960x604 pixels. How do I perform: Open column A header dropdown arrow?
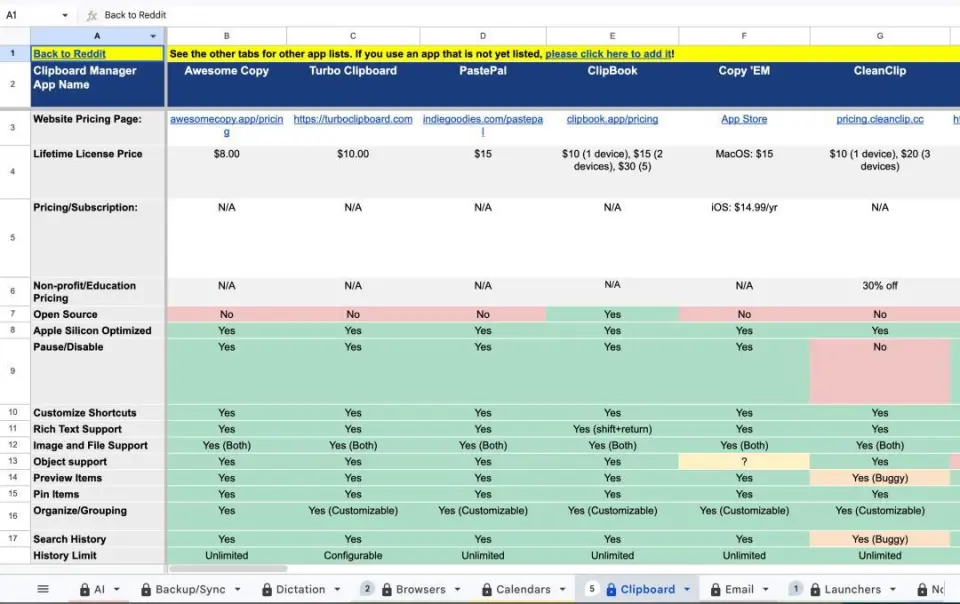click(153, 36)
